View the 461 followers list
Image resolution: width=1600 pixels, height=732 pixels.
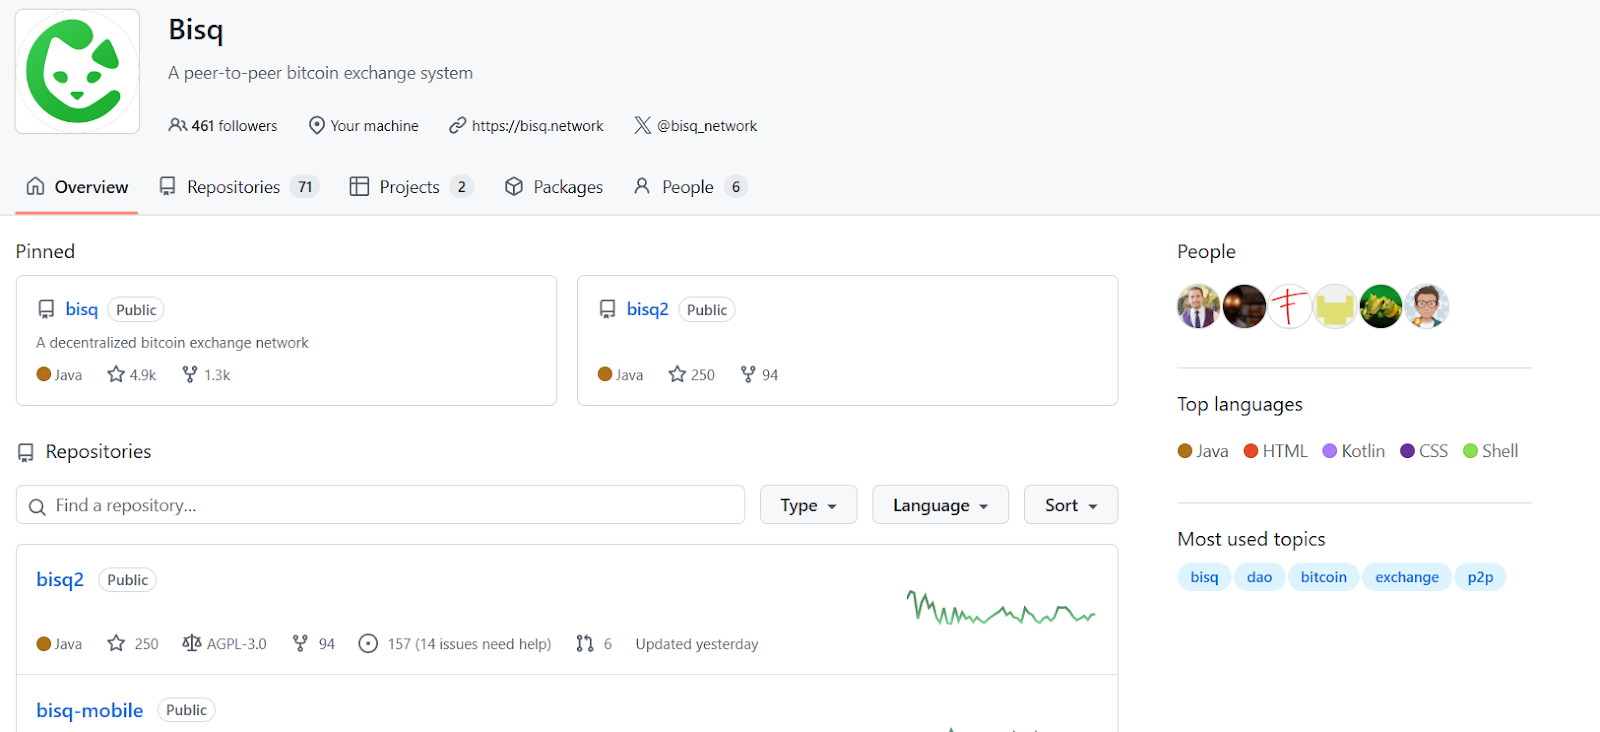[223, 126]
